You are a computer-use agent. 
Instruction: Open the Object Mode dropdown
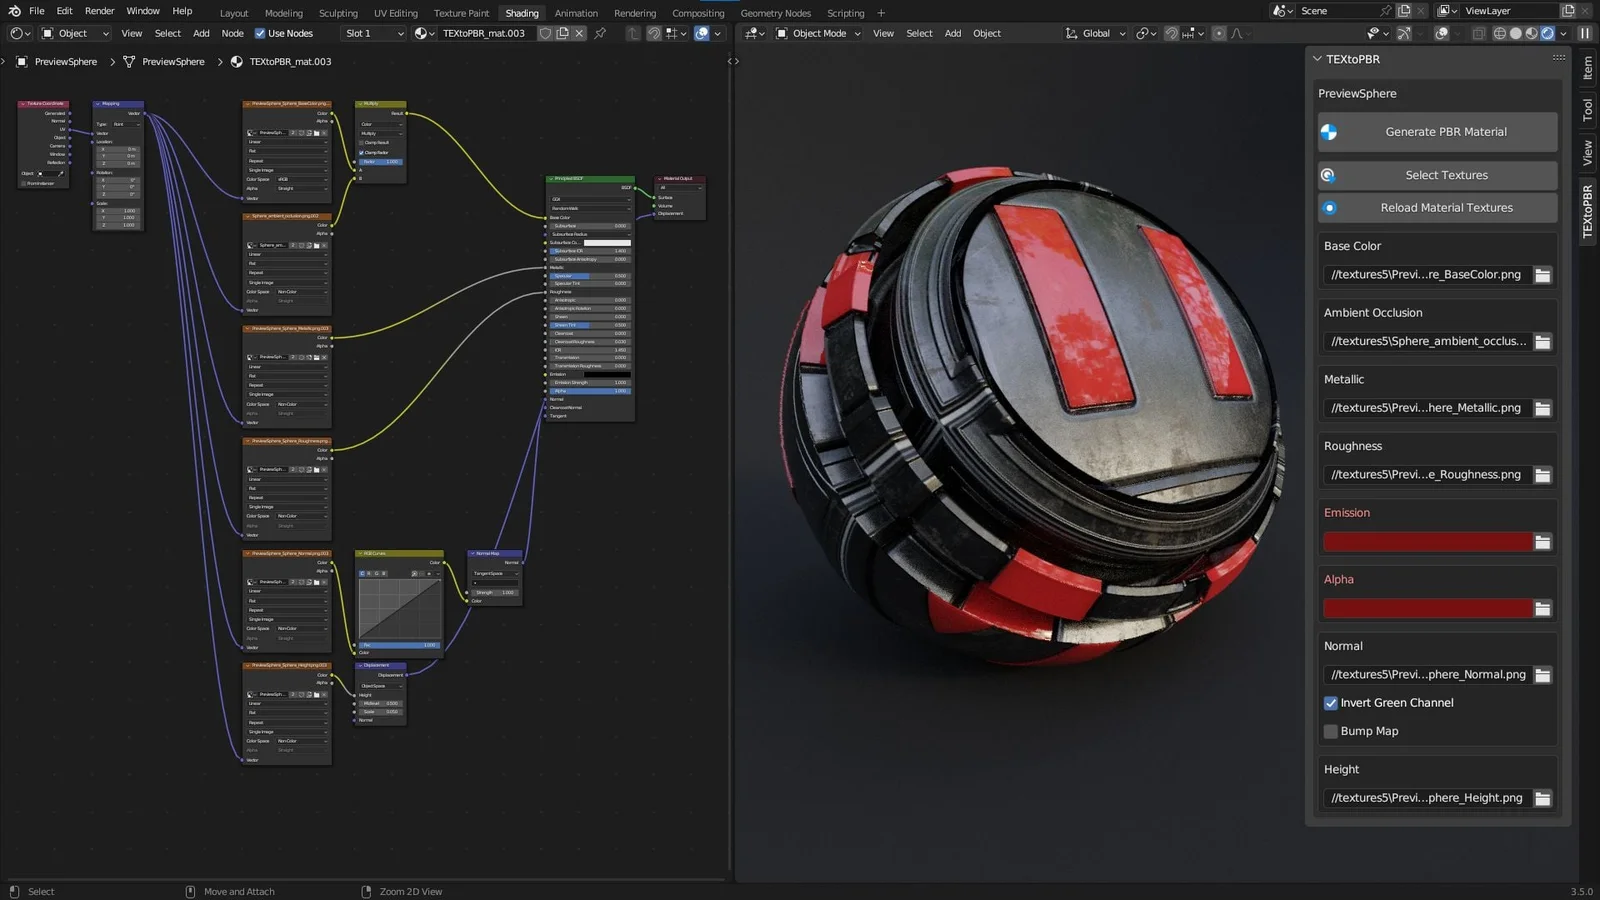[x=818, y=33]
